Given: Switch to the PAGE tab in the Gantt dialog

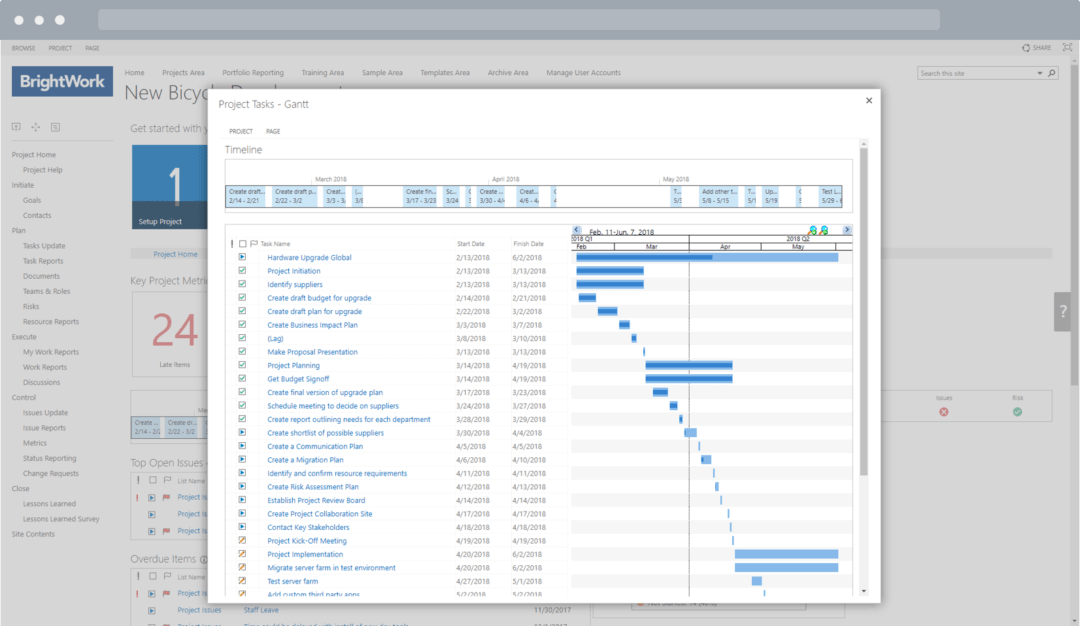Looking at the screenshot, I should coord(272,130).
